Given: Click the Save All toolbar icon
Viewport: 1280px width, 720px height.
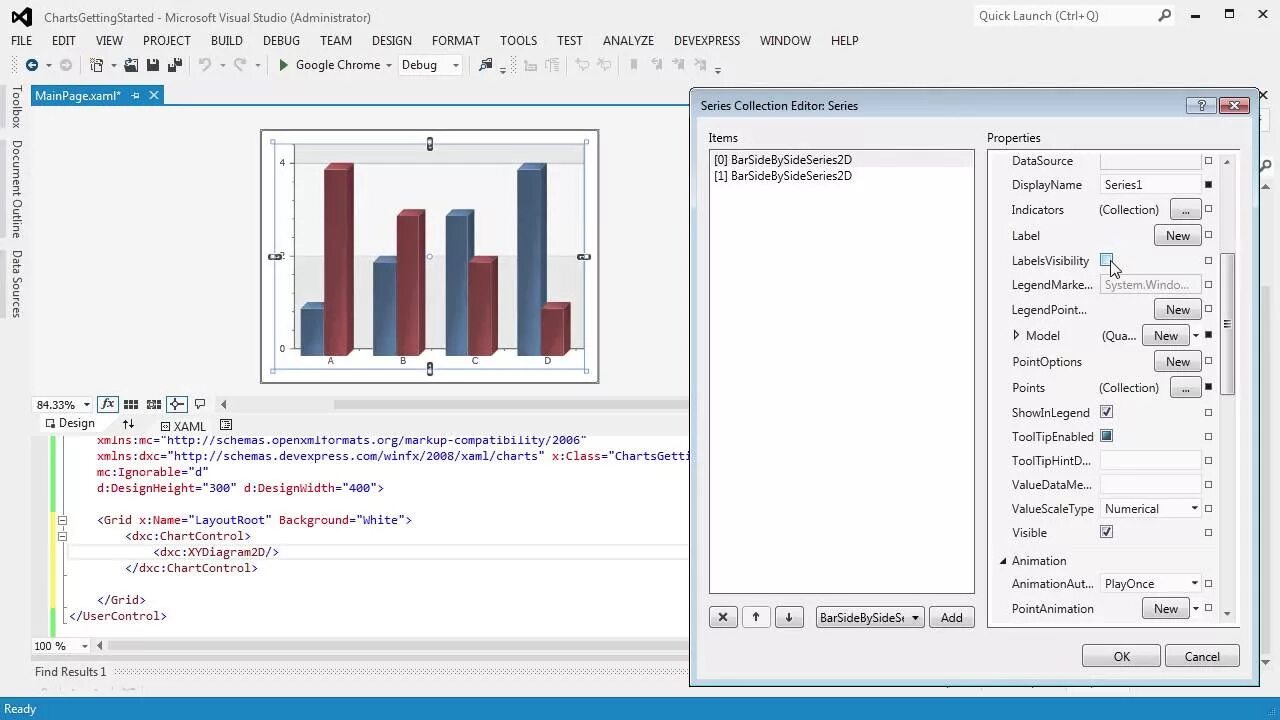Looking at the screenshot, I should (x=175, y=65).
